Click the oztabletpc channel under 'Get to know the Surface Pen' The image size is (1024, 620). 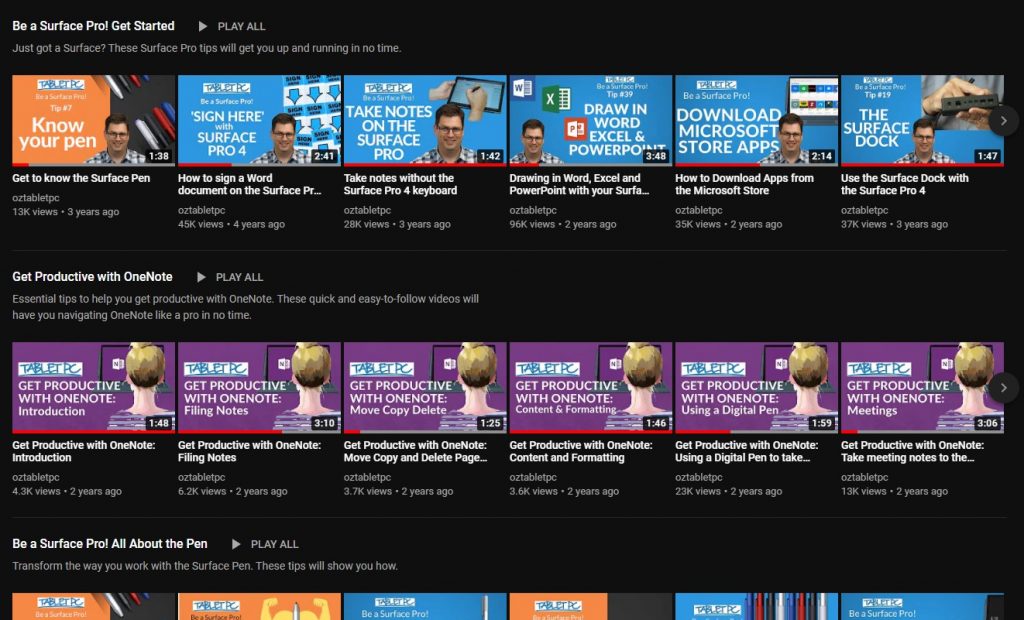[x=36, y=198]
